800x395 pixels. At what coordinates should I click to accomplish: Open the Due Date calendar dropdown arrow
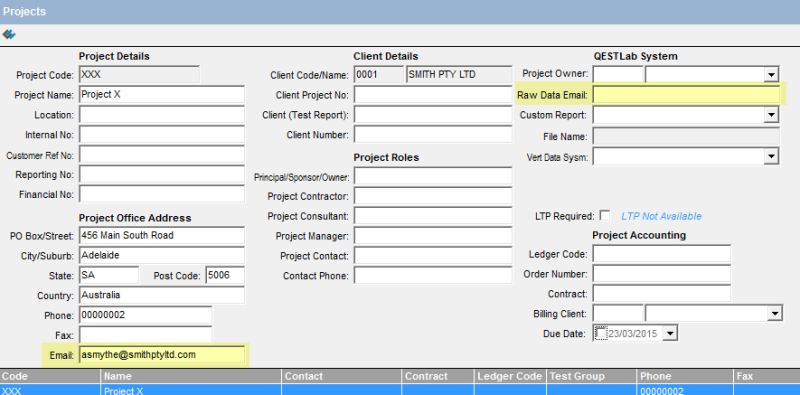tap(670, 334)
